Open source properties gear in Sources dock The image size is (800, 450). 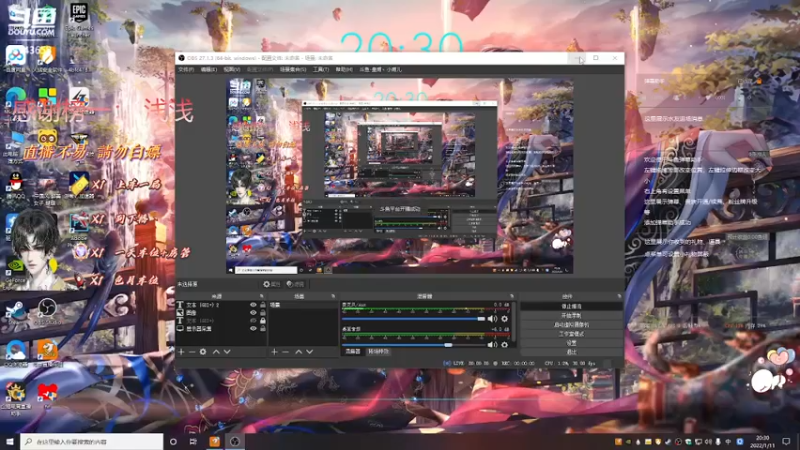click(203, 352)
